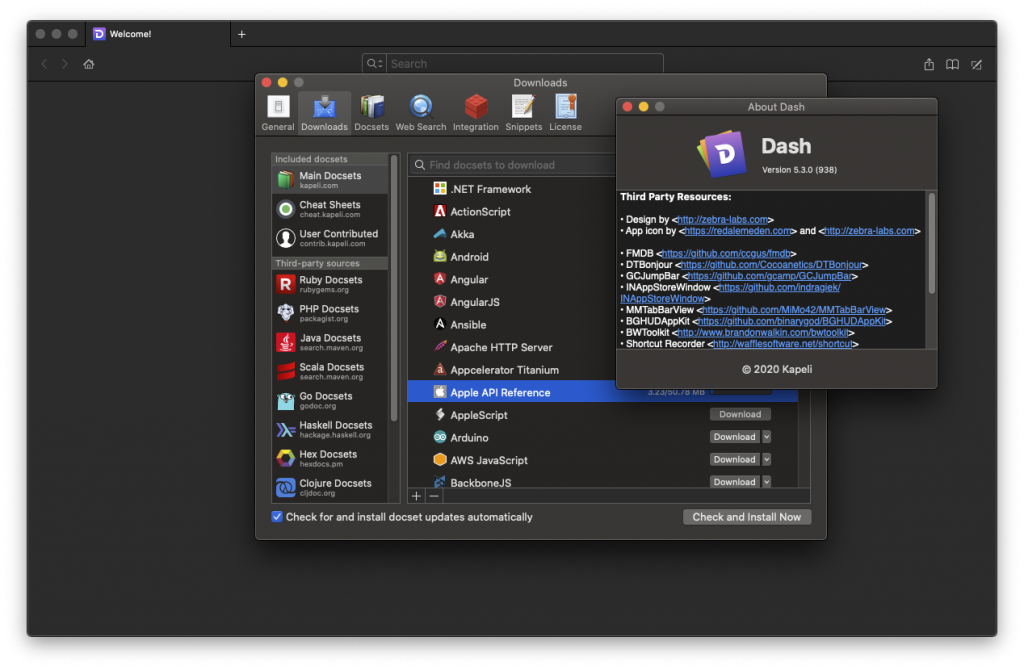Screen dimensions: 1024x670
Task: Click the Dash app logo in About window
Action: tap(722, 153)
